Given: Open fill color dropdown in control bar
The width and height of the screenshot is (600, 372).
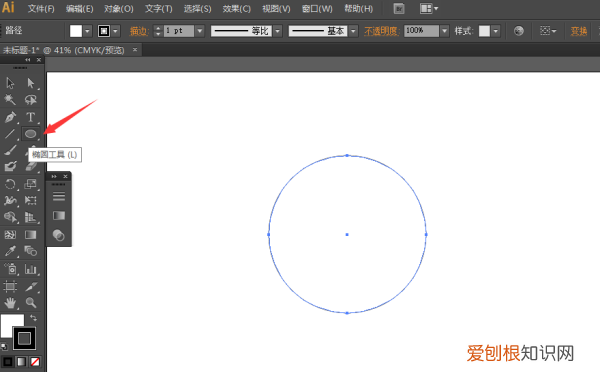Looking at the screenshot, I should click(88, 31).
